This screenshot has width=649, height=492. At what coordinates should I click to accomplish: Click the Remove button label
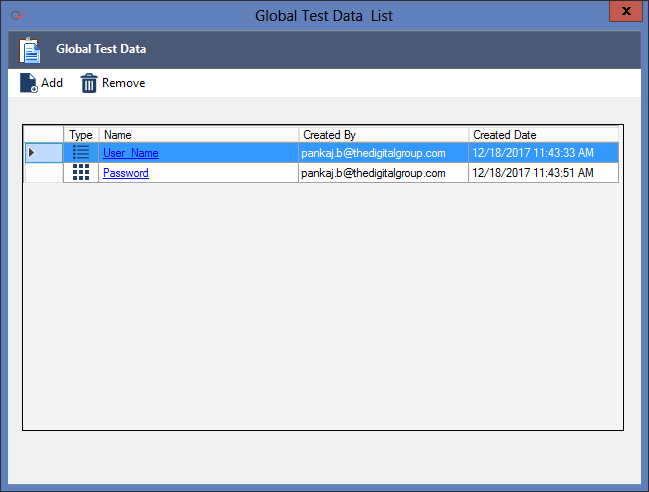click(124, 83)
